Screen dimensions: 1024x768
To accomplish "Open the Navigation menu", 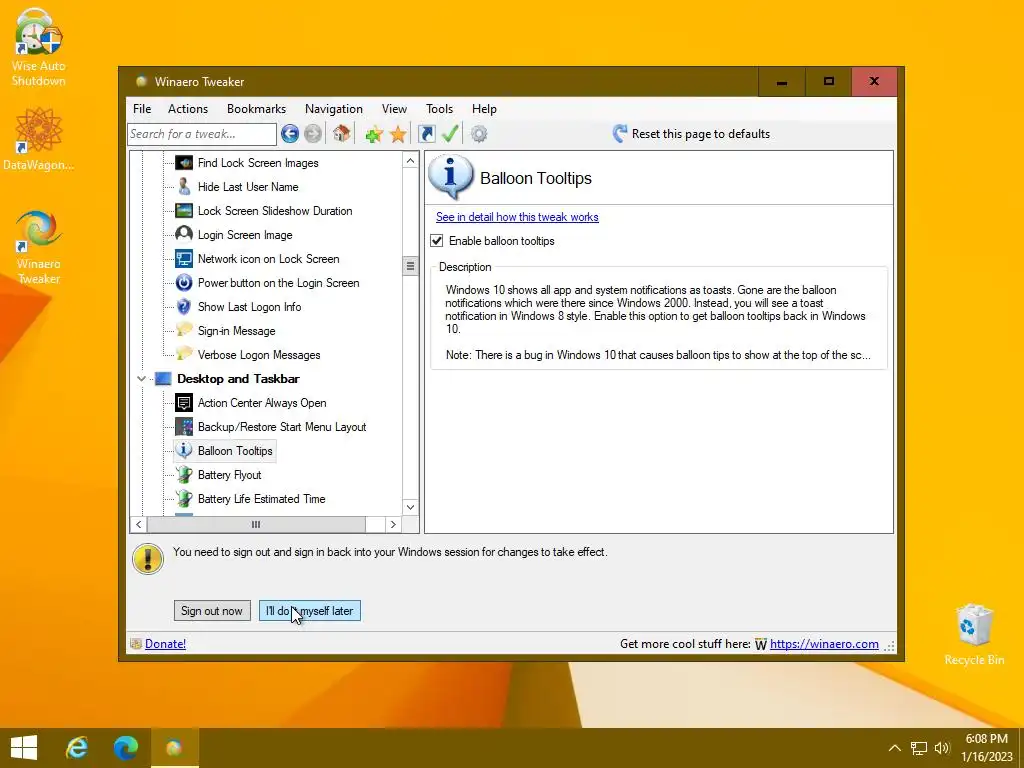I will pos(334,109).
